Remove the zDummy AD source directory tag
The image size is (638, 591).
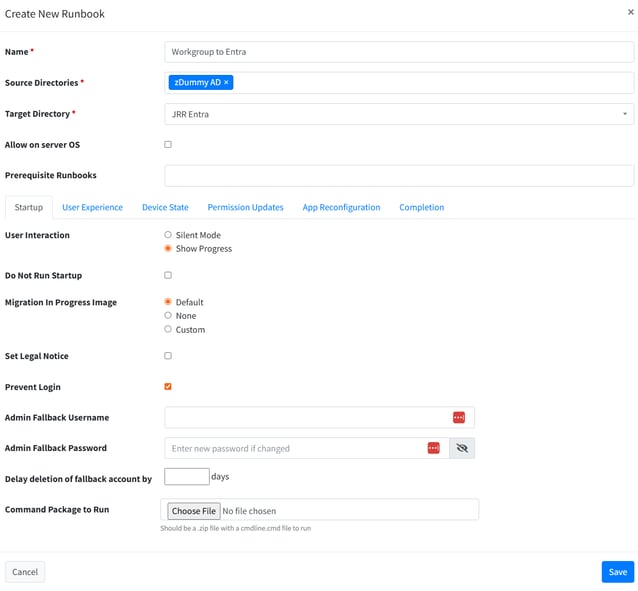coord(226,82)
